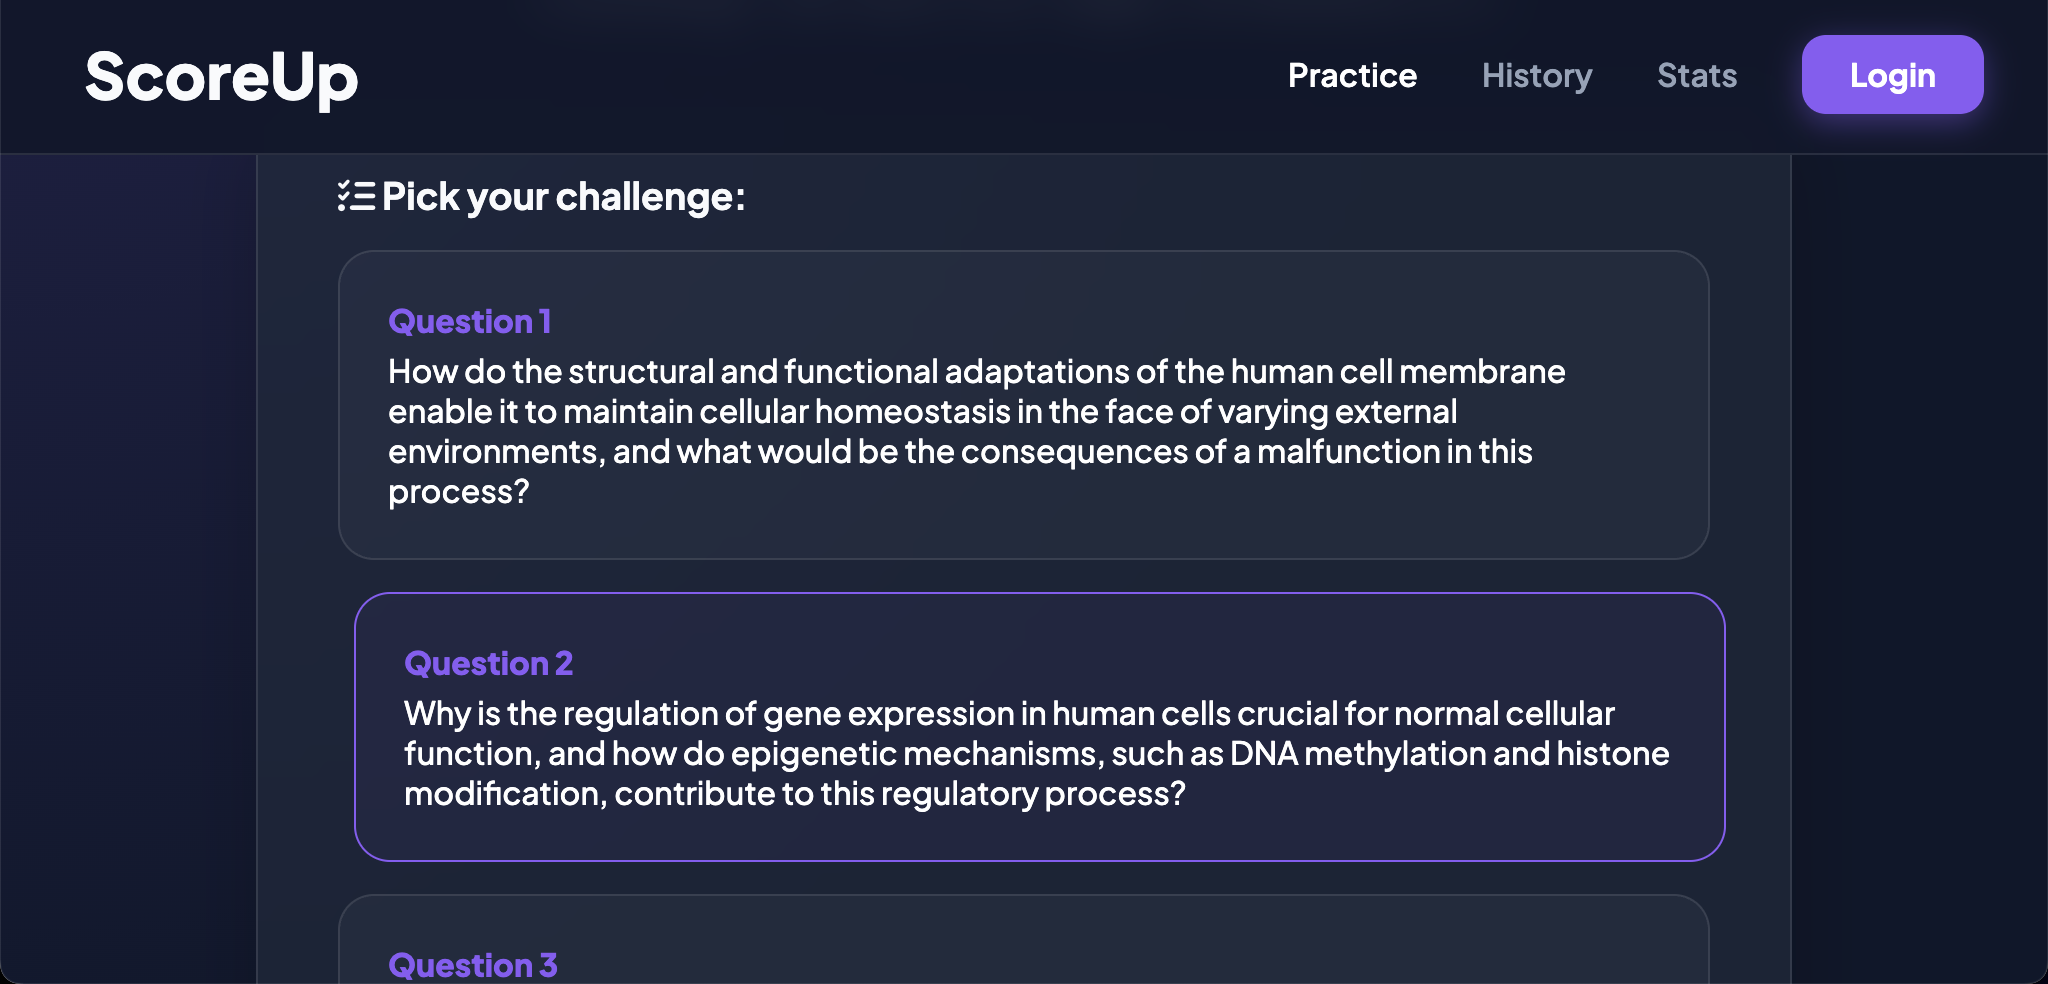Select the Question 3 challenge card
Screen dimensions: 2048x984
coord(1023,939)
